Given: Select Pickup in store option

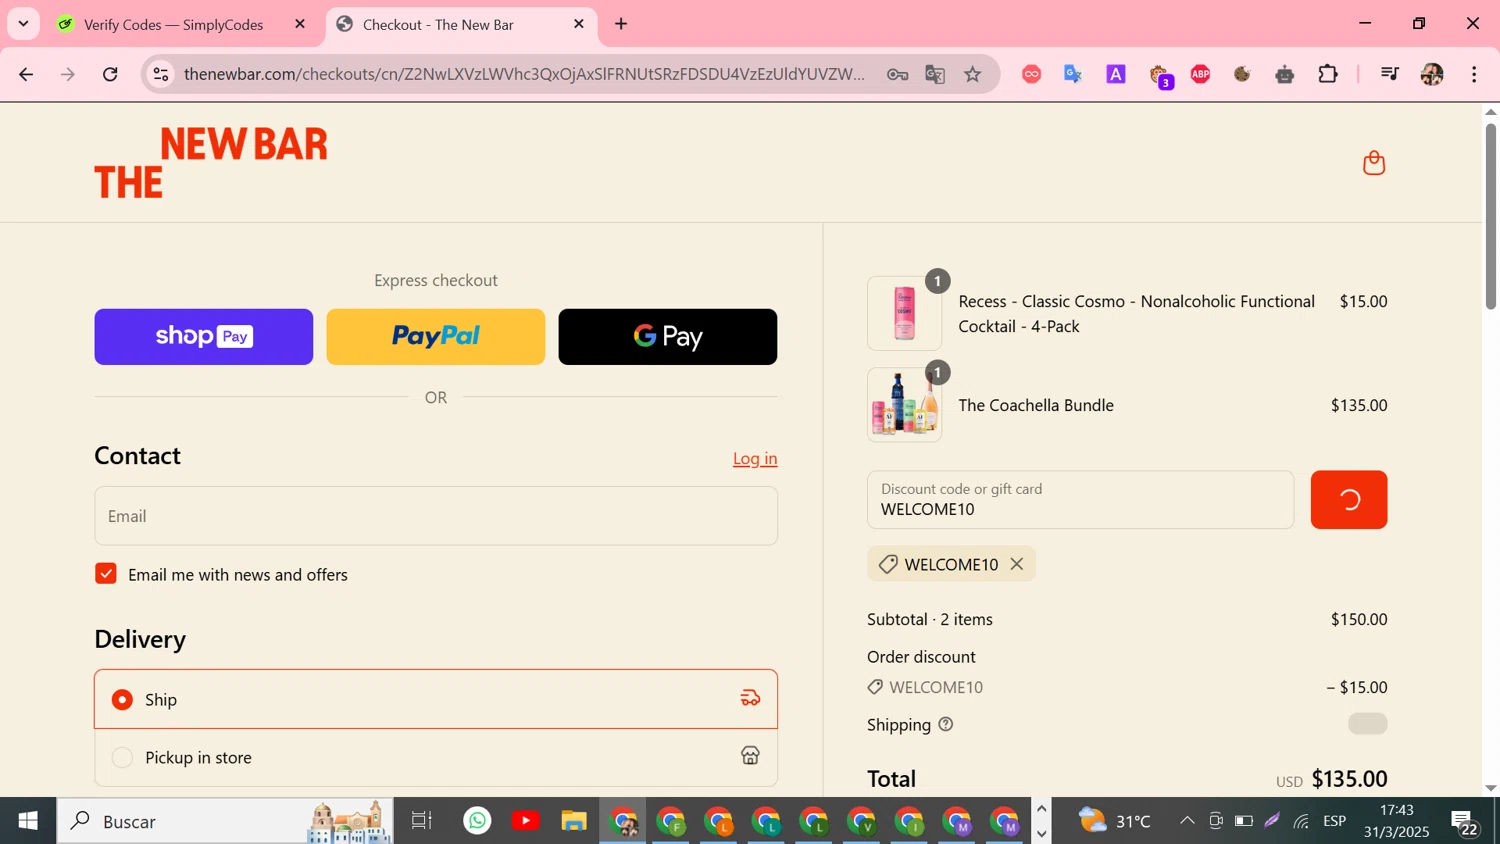Looking at the screenshot, I should click(x=436, y=757).
